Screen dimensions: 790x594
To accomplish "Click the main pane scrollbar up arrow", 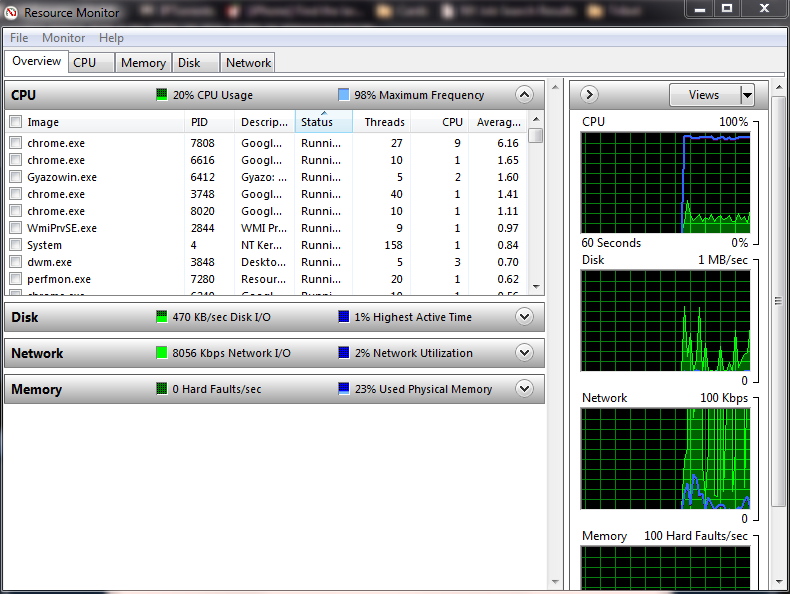I will click(555, 88).
